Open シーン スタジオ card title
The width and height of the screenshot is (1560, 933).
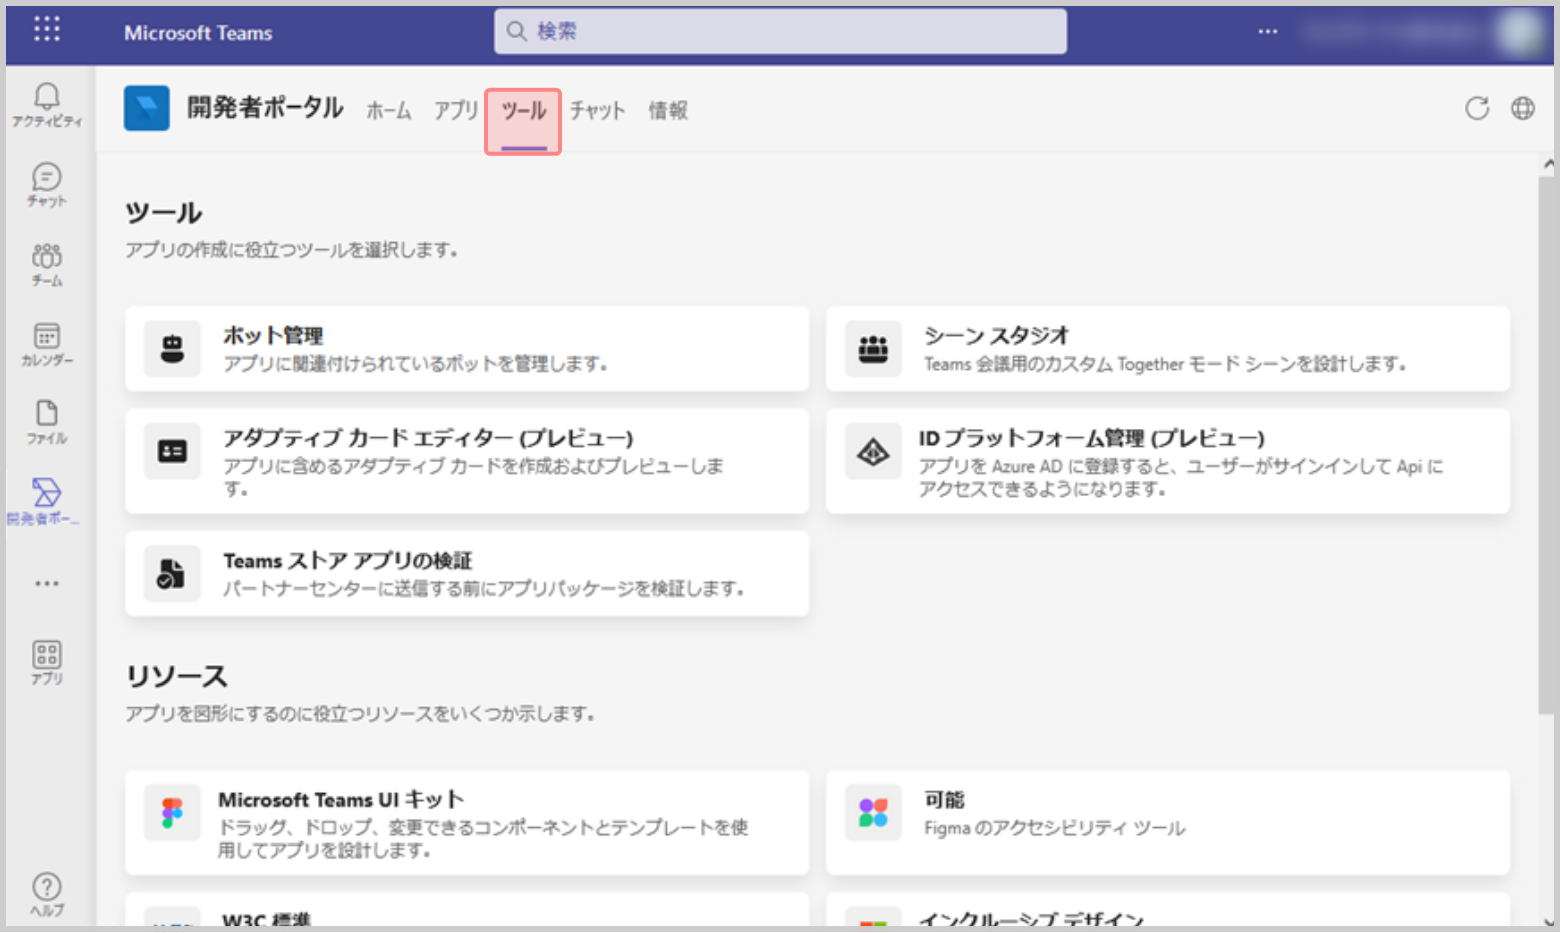997,335
